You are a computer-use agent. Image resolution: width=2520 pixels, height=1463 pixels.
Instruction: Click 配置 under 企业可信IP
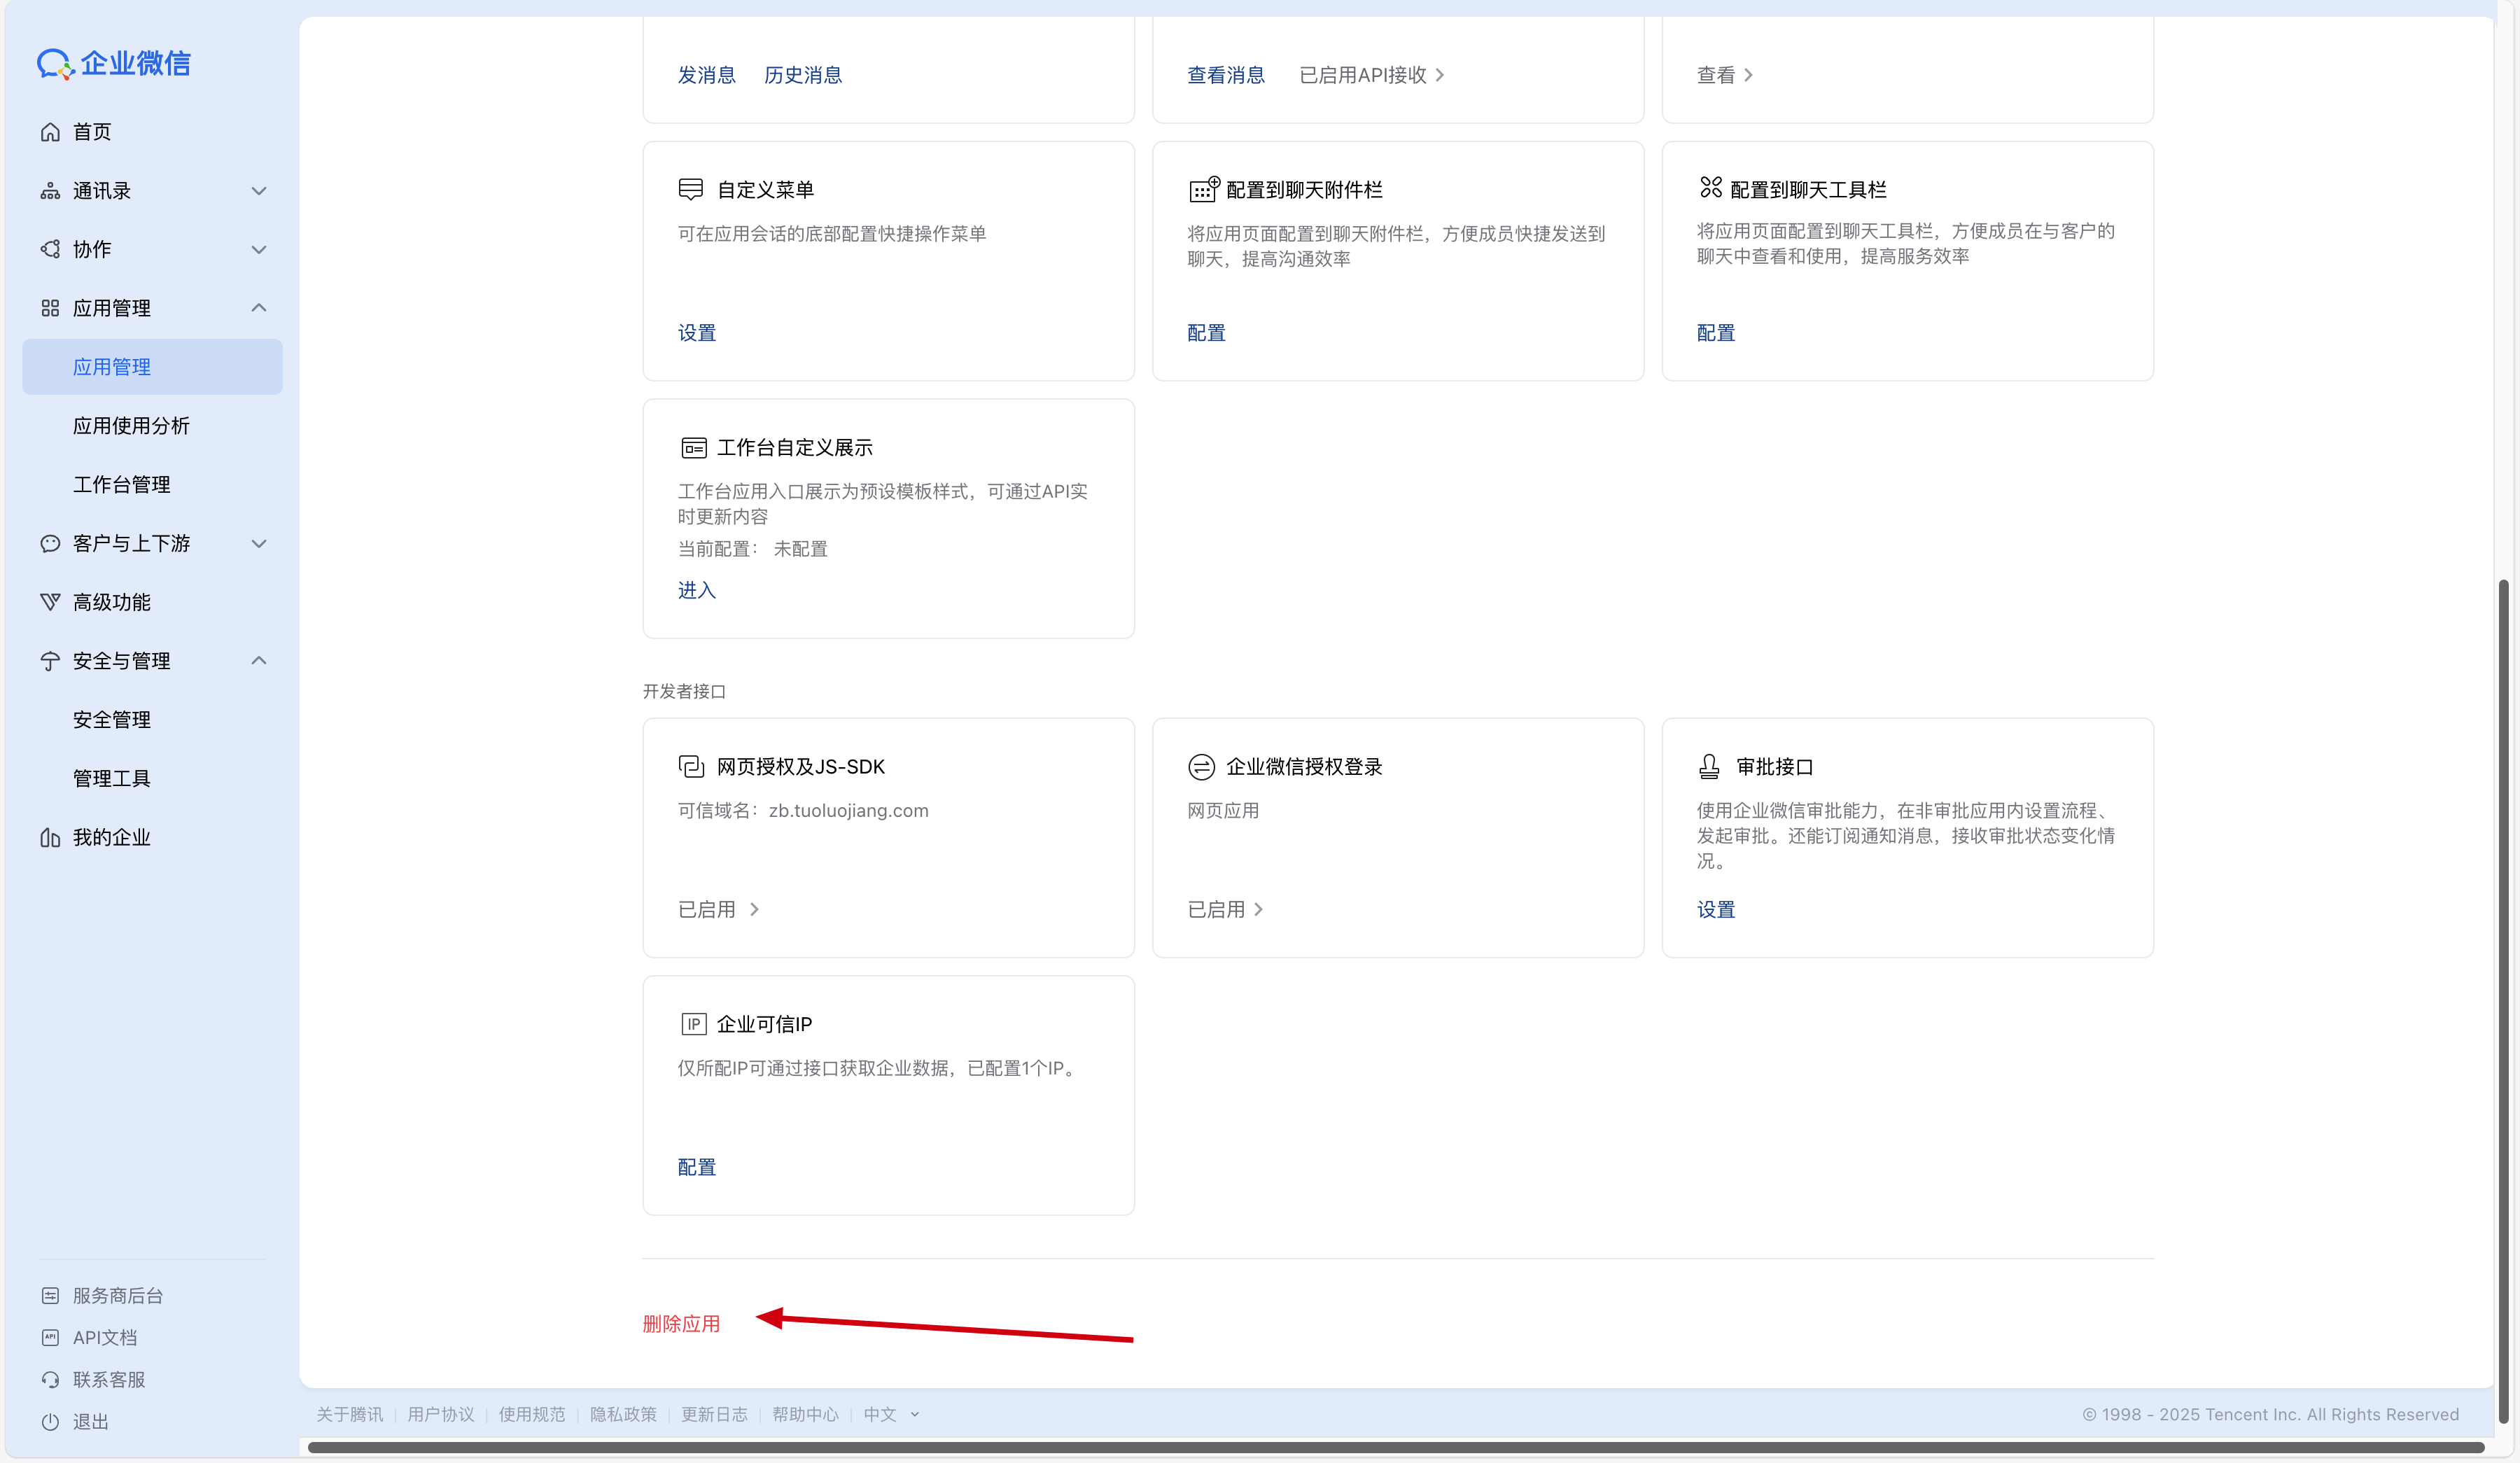pos(697,1167)
